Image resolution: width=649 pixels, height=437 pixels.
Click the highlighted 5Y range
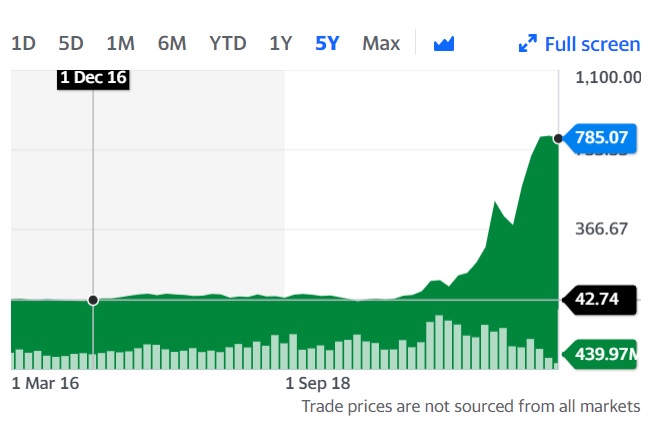[x=327, y=43]
